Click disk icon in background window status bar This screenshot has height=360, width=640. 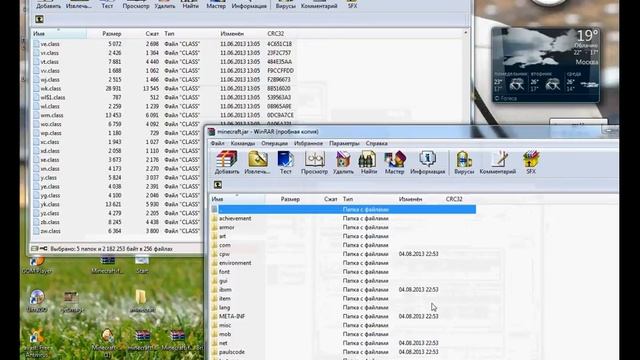(35, 249)
